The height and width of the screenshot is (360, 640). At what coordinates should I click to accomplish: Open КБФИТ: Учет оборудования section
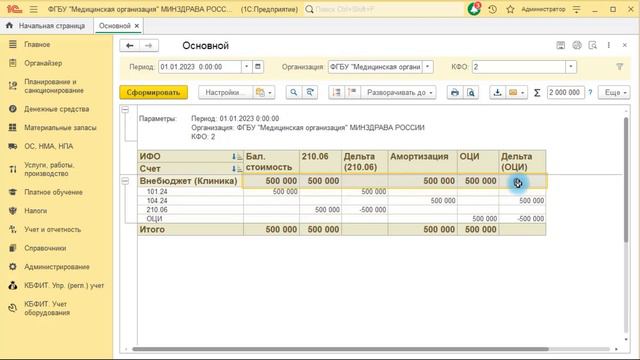(x=47, y=308)
